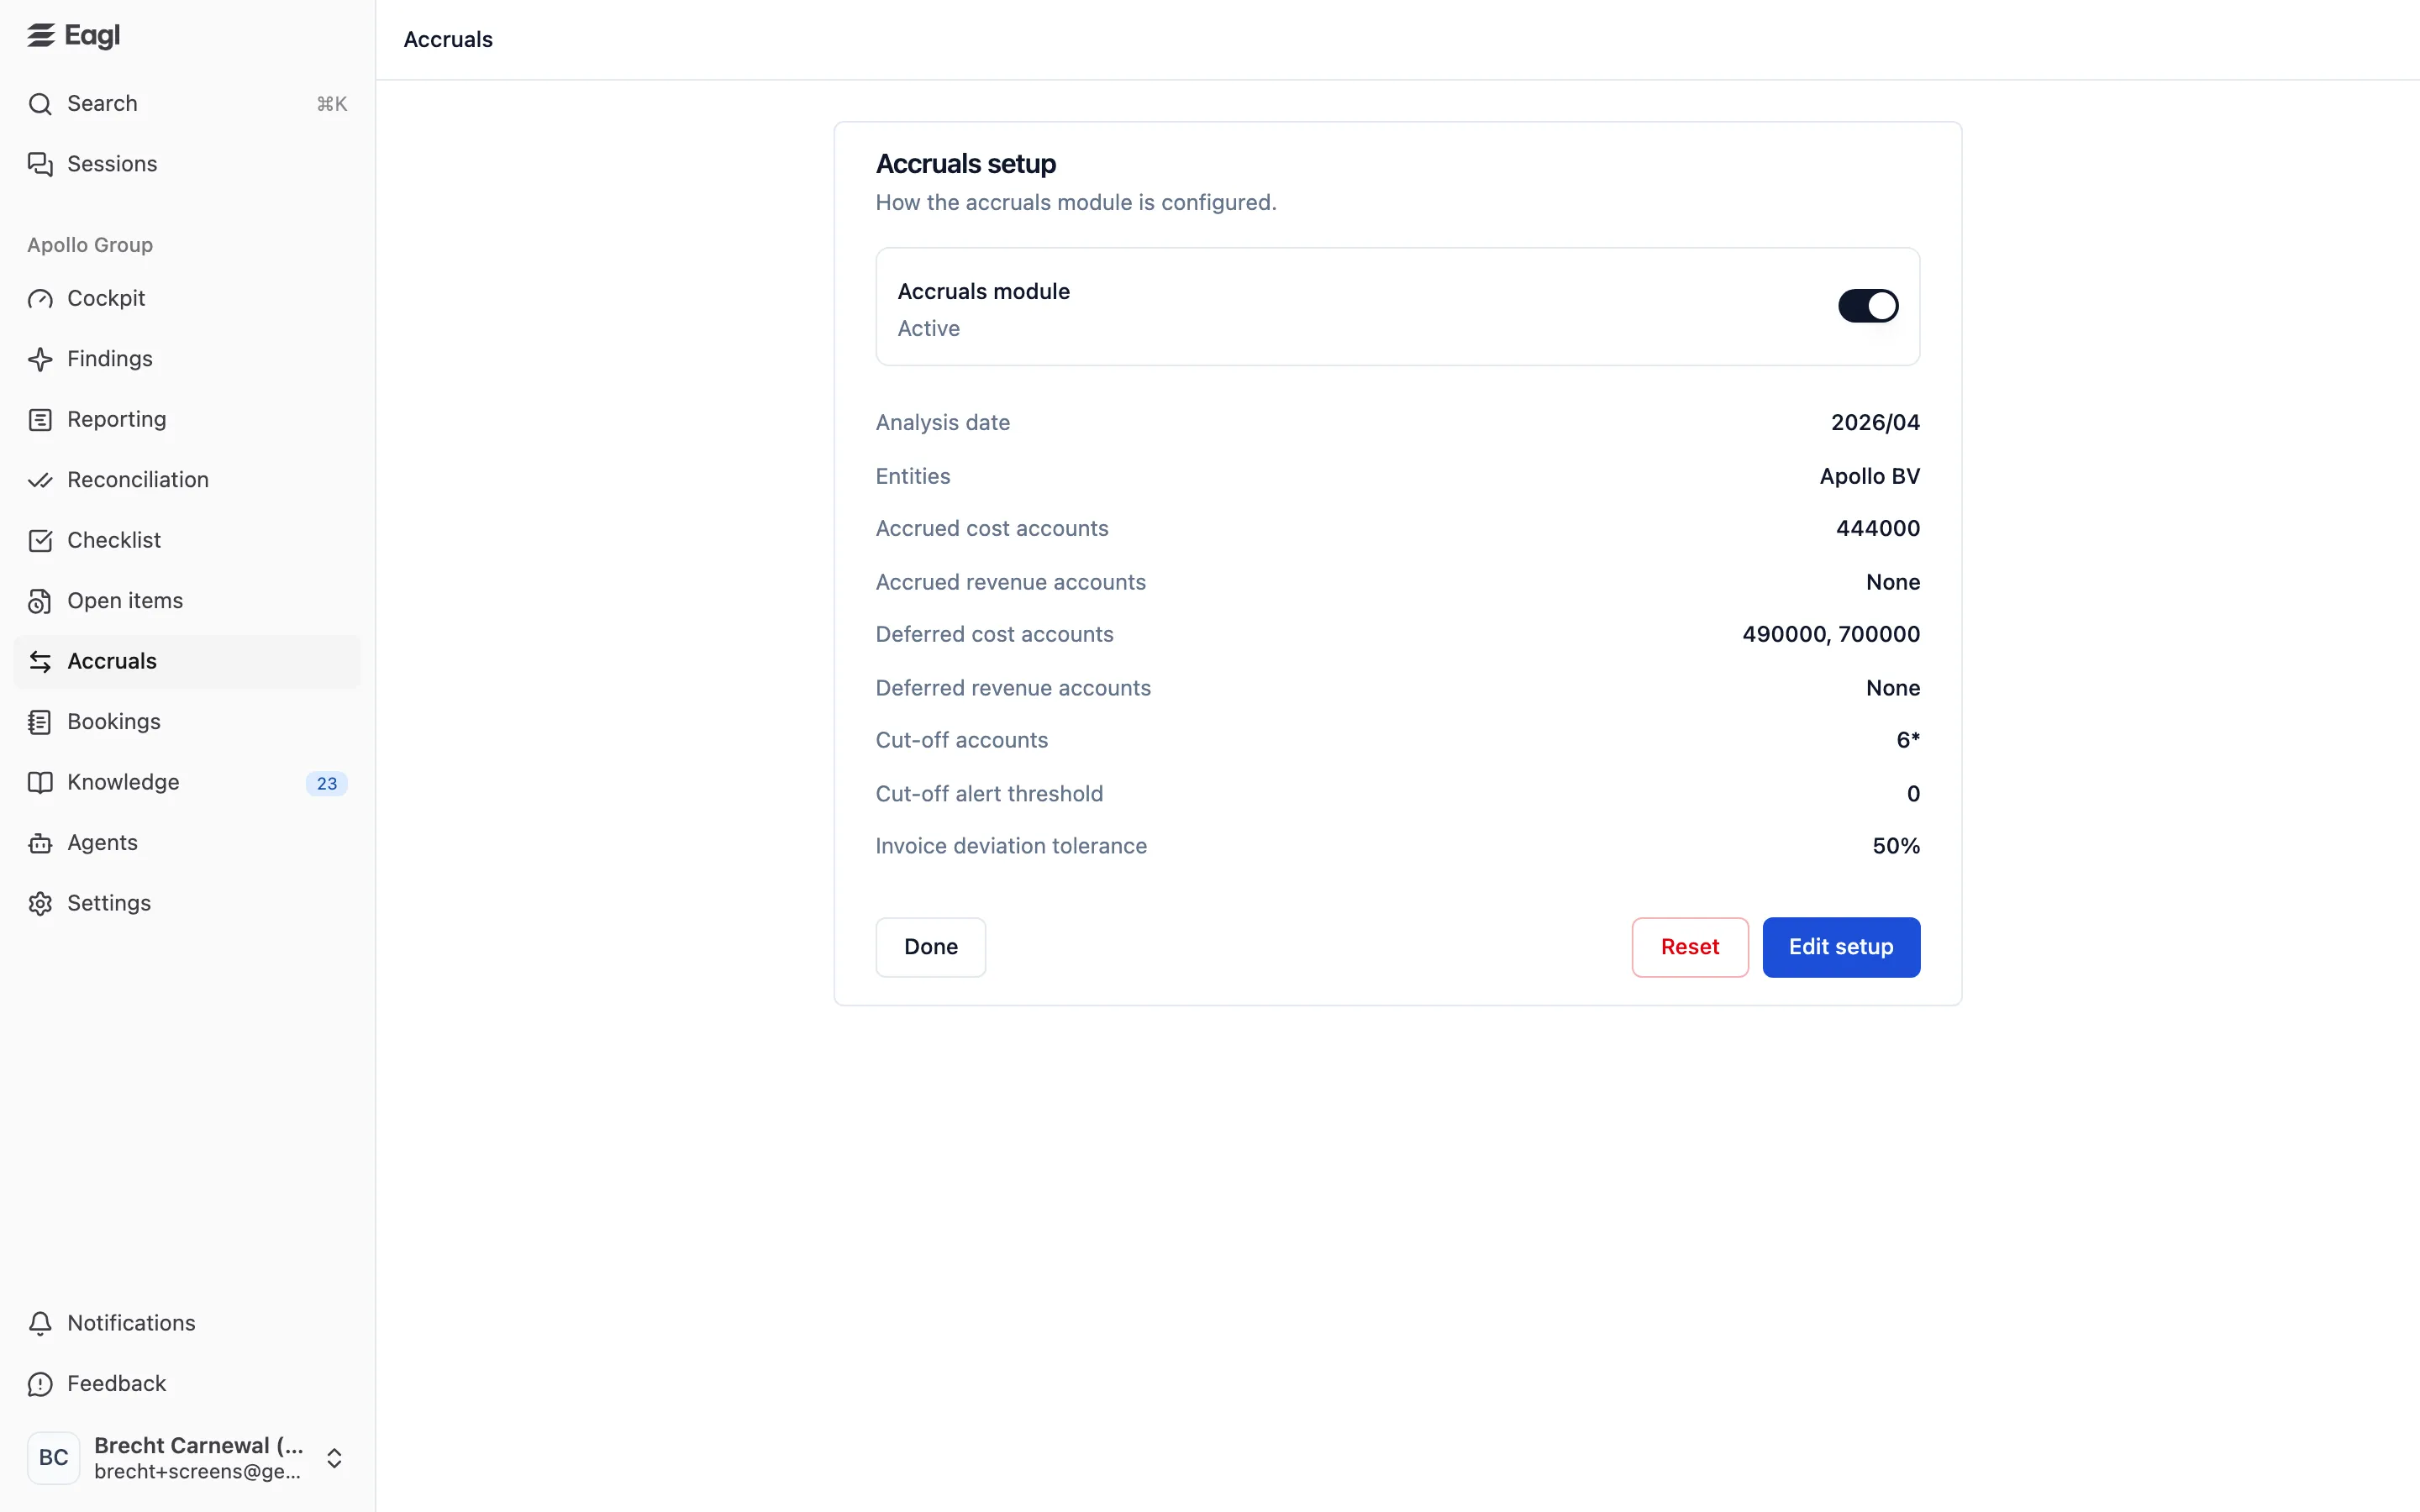This screenshot has height=1512, width=2420.
Task: Click the Cut-off alert threshold label
Action: 989,794
